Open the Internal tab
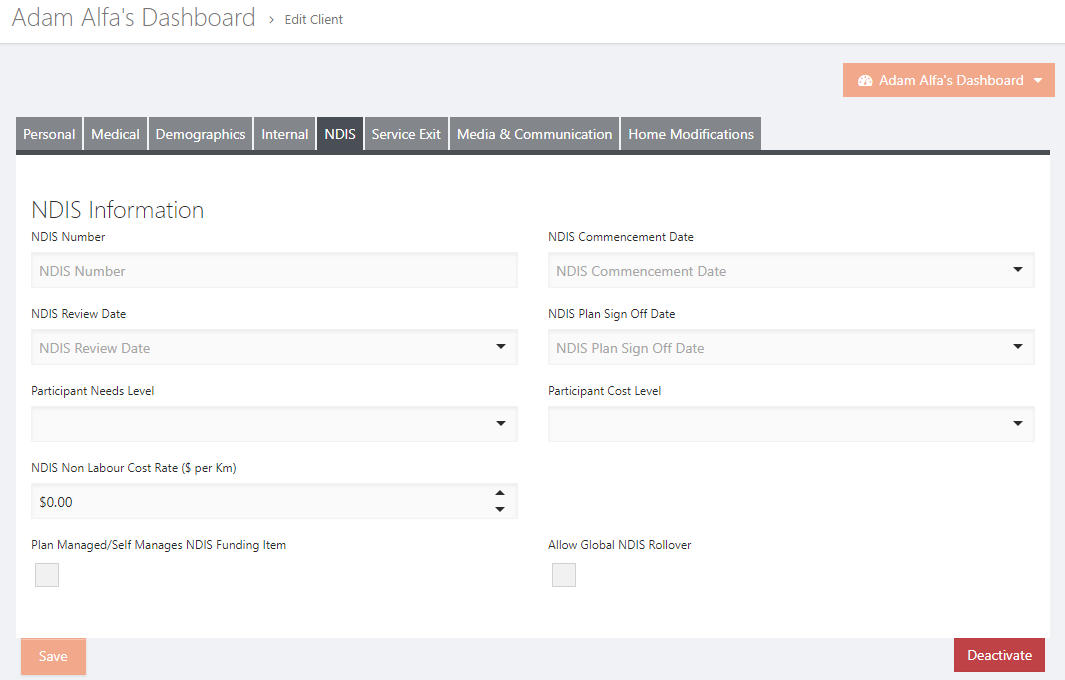The width and height of the screenshot is (1065, 680). click(x=285, y=134)
